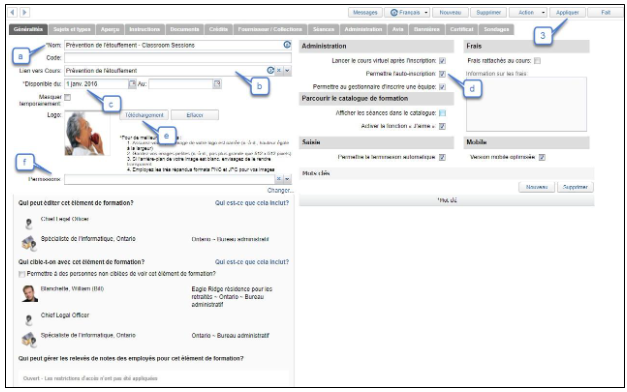Click Appliquer to apply changes
The width and height of the screenshot is (627, 392).
tap(567, 13)
